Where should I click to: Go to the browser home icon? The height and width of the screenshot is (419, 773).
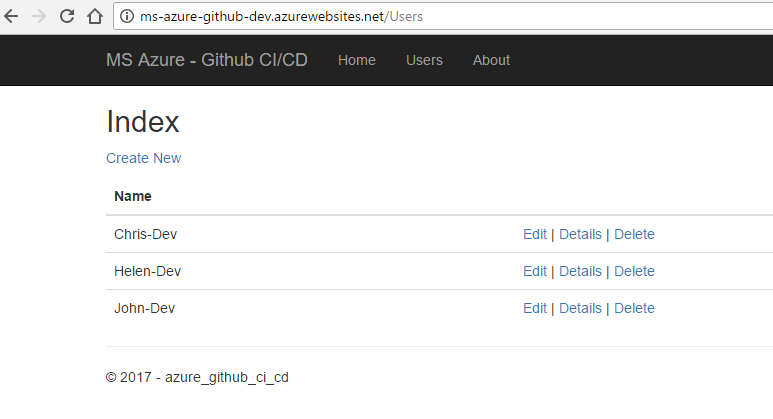95,16
